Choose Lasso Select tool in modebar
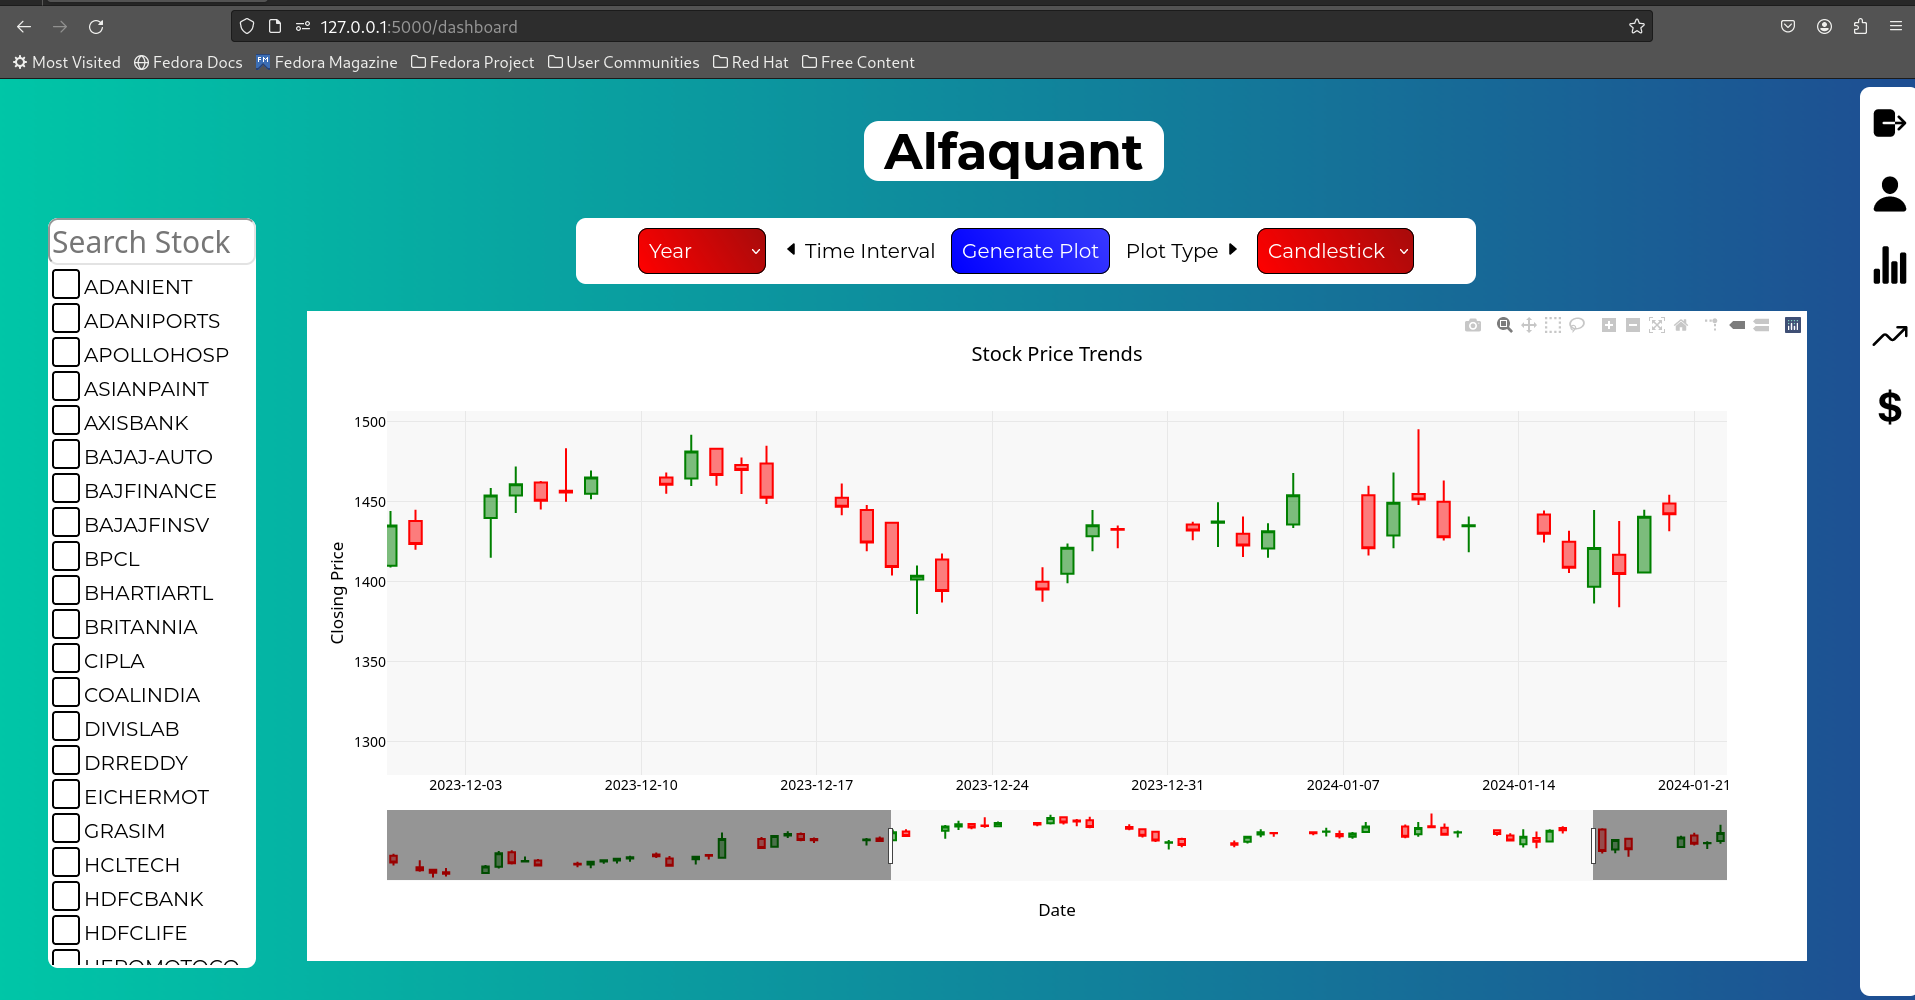Screen dimensions: 1915x1000 (1577, 325)
